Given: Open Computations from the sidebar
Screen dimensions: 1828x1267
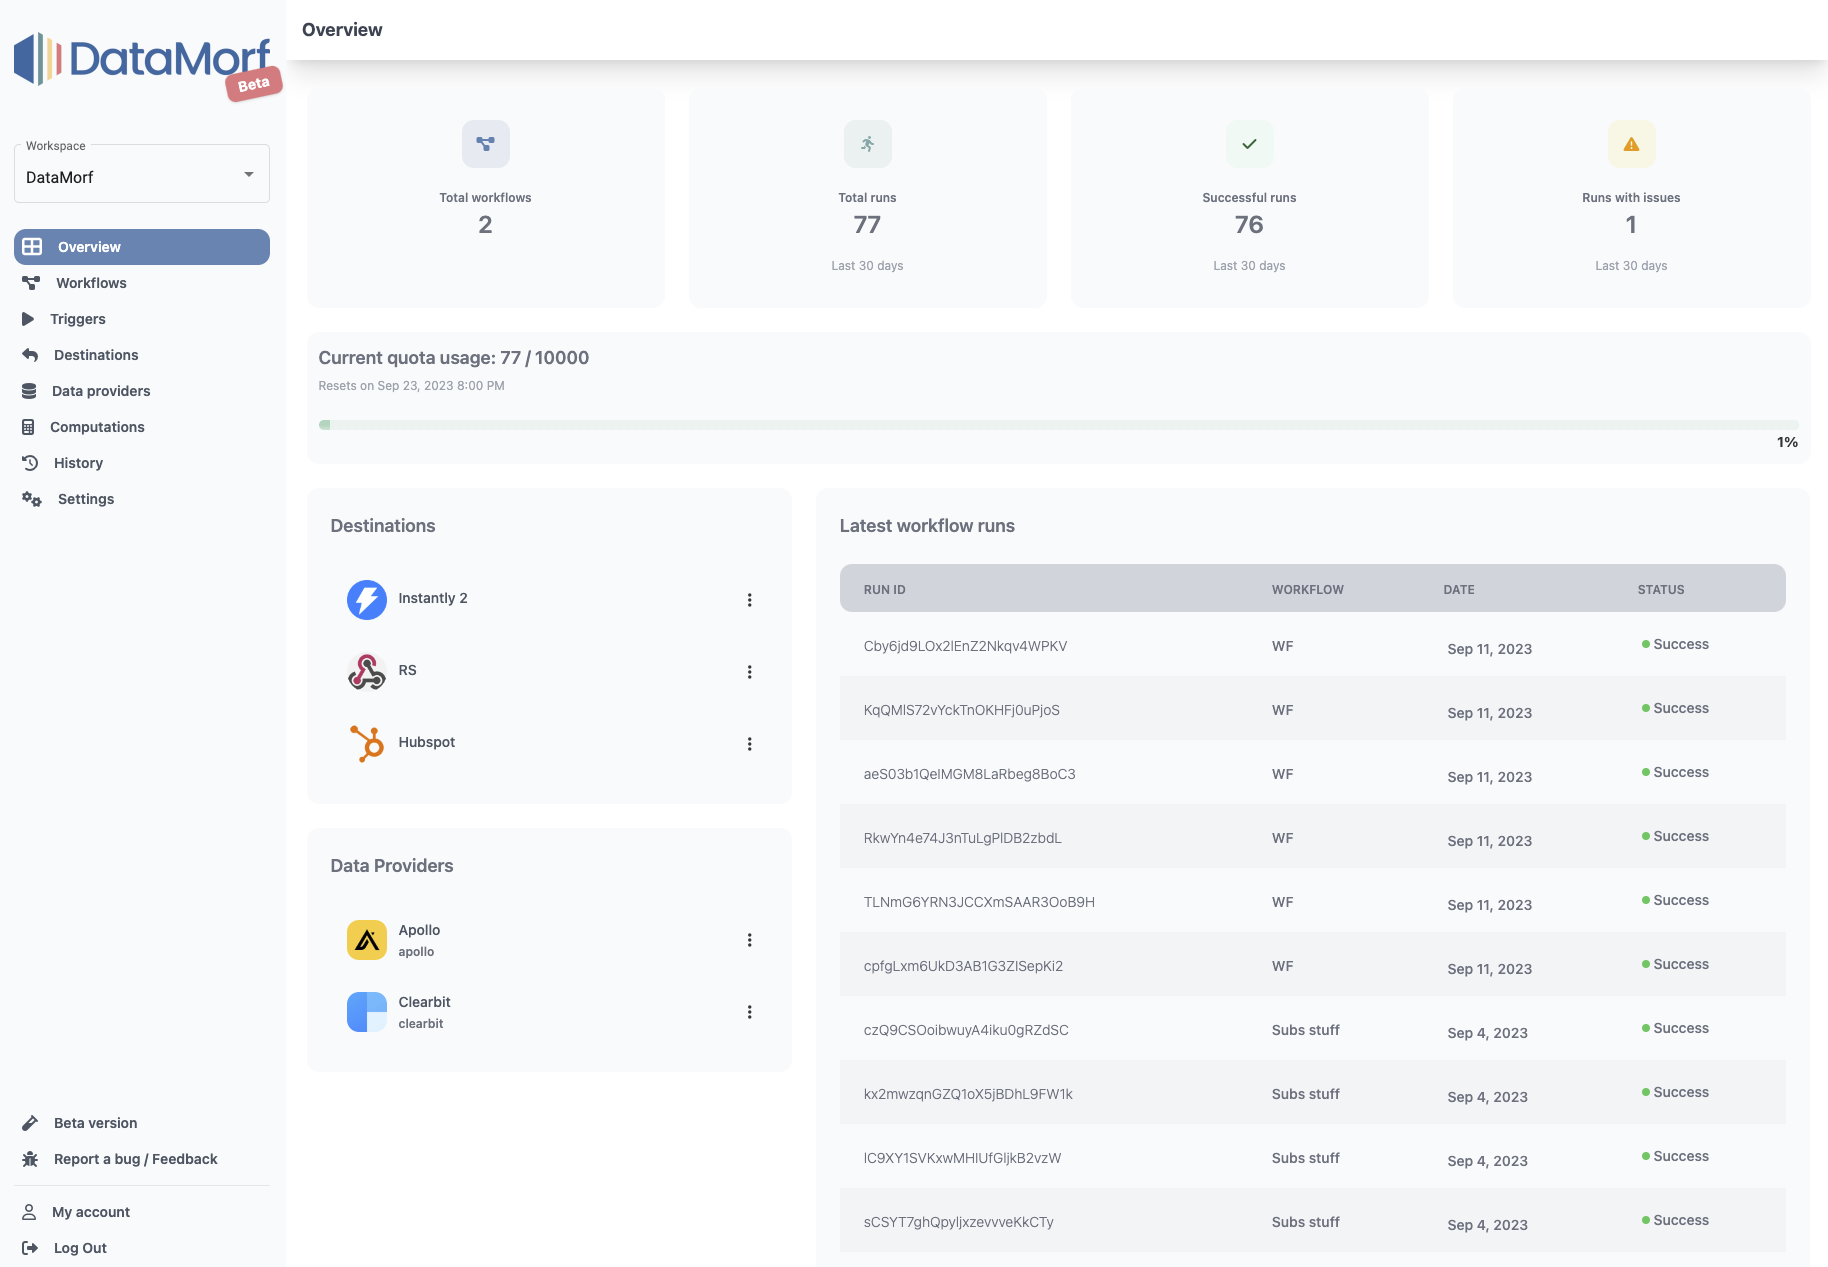Looking at the screenshot, I should 142,427.
